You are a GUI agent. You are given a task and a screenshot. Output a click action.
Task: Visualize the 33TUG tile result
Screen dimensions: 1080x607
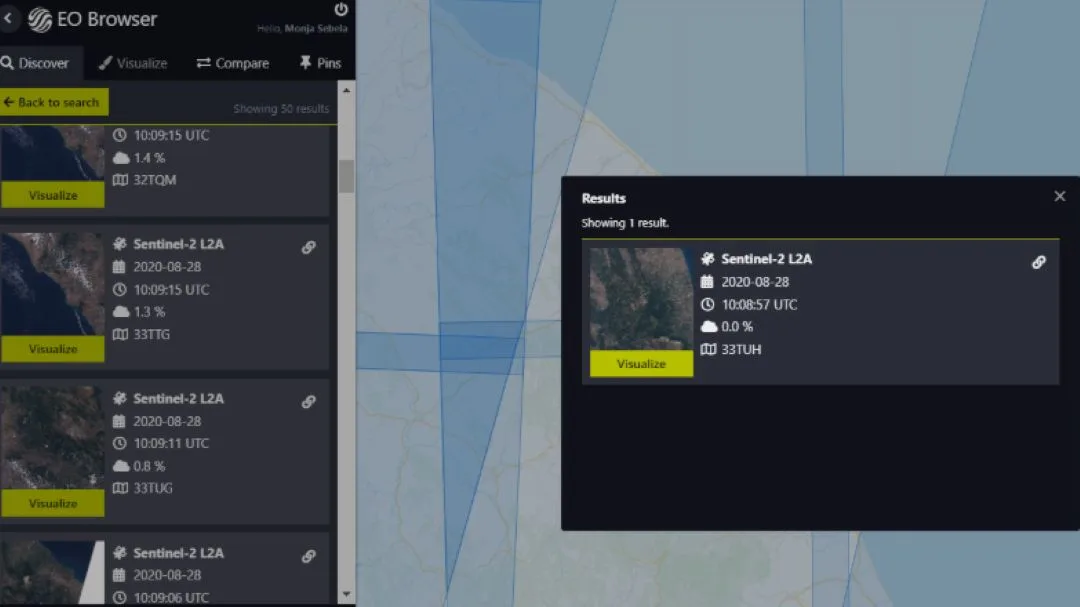pyautogui.click(x=53, y=503)
